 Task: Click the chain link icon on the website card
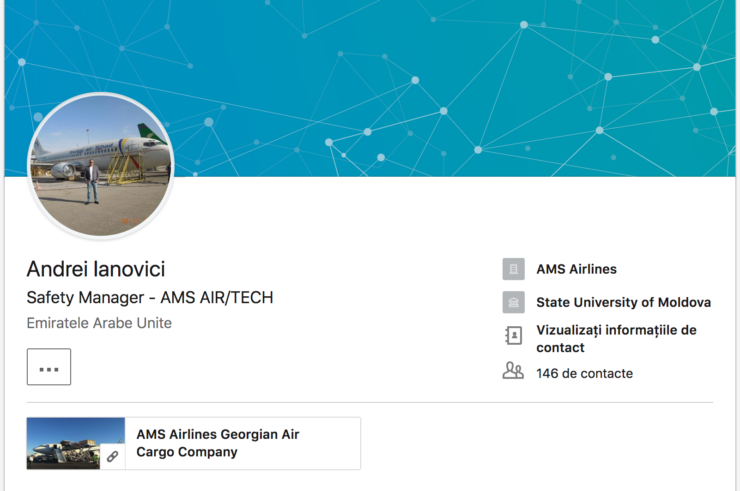coord(112,457)
